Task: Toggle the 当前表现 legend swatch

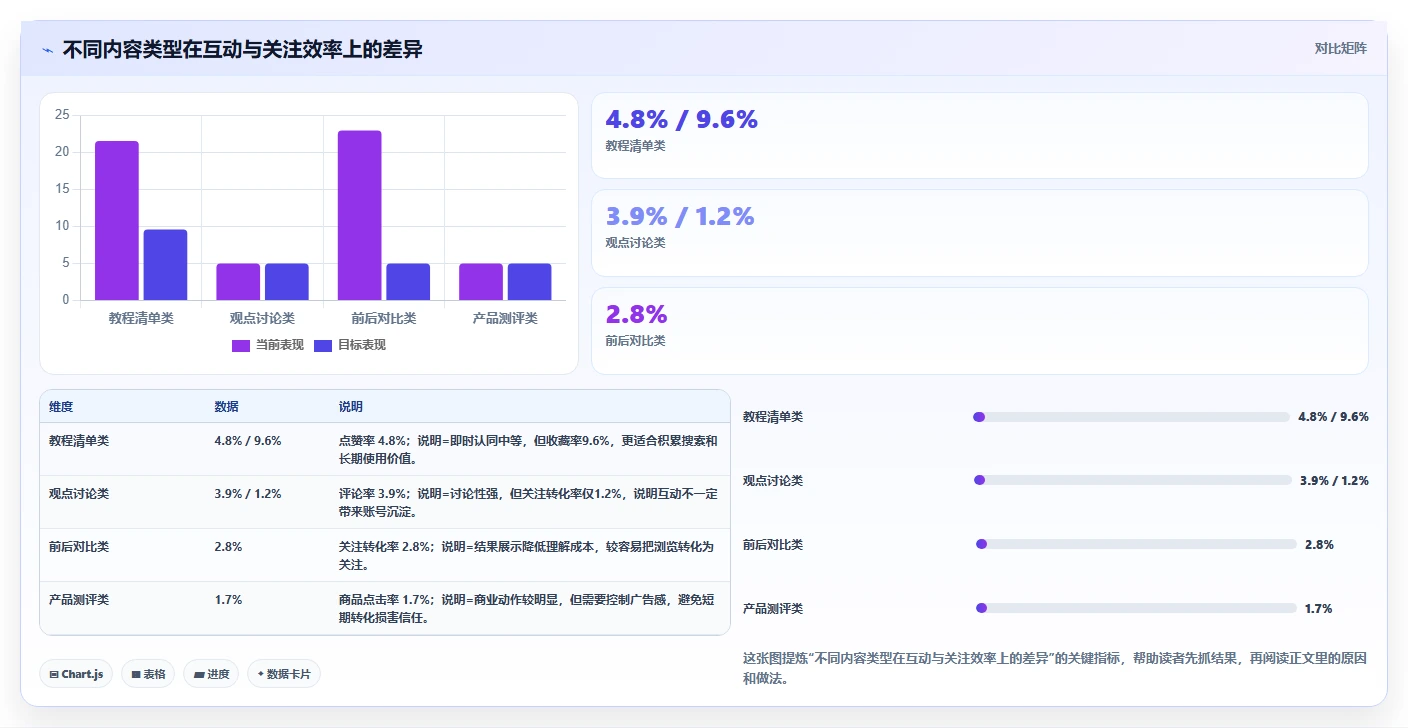Action: 241,345
